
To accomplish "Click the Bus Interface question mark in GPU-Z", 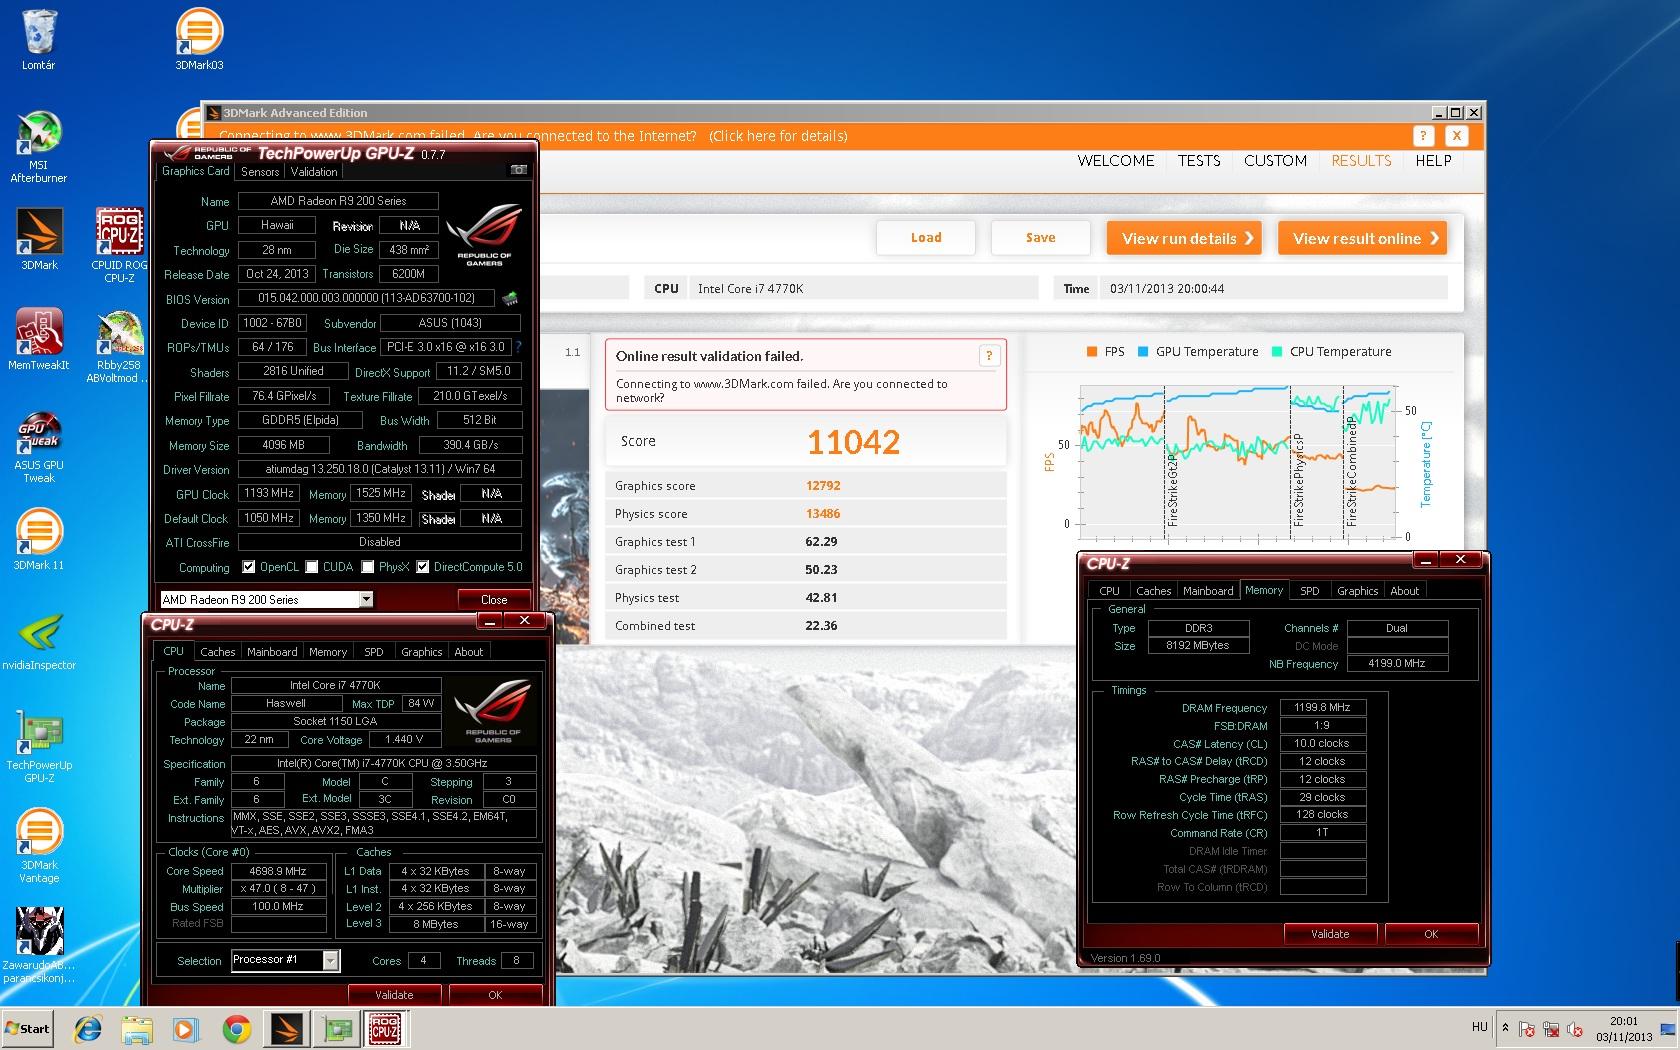I will click(517, 347).
